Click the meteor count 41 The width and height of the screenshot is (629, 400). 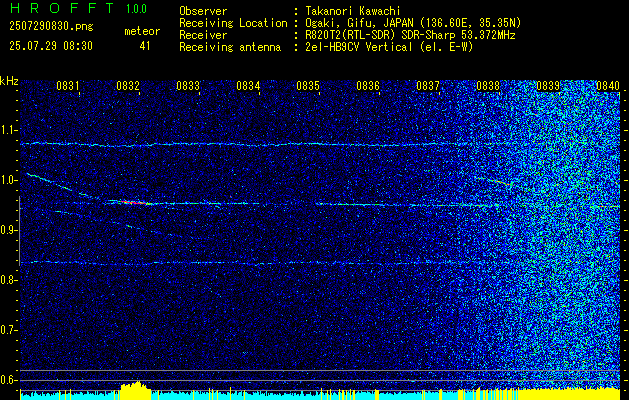point(145,46)
